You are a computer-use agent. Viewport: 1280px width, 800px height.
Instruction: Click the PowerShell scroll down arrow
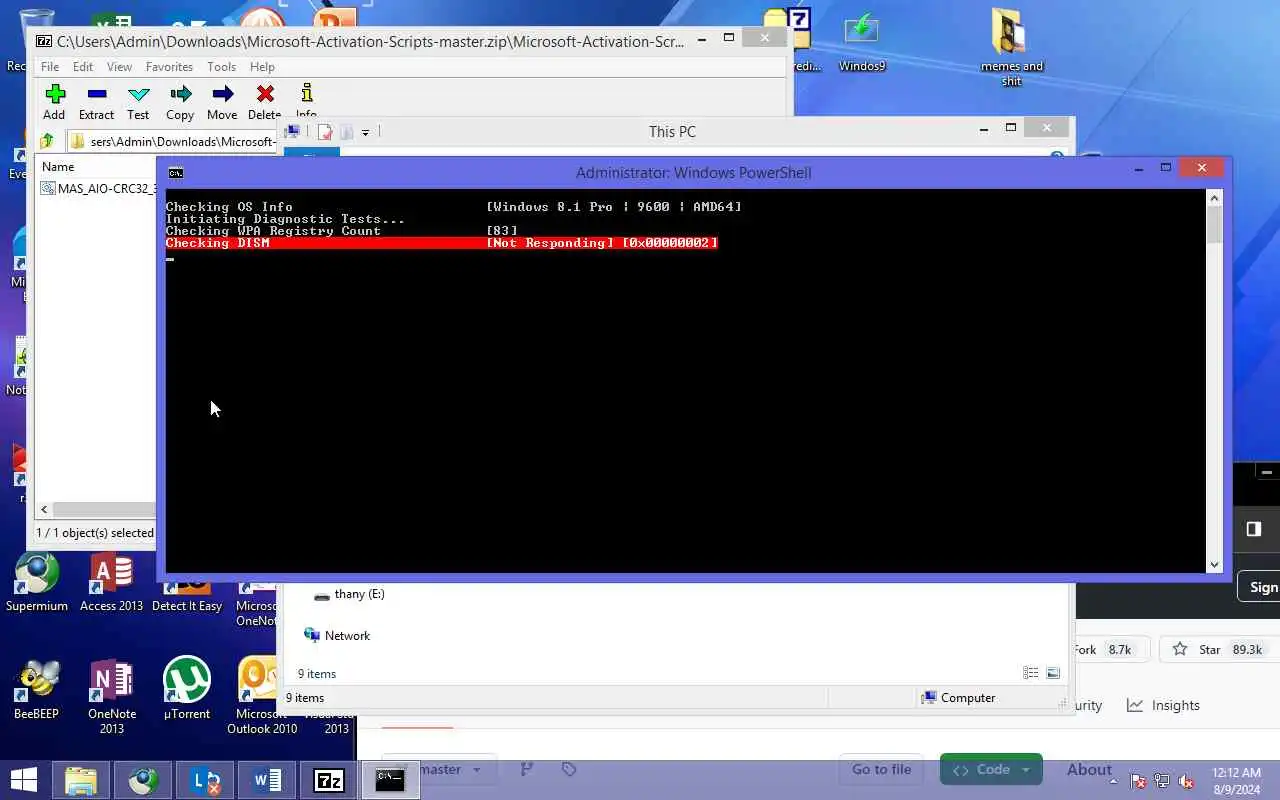[x=1215, y=564]
